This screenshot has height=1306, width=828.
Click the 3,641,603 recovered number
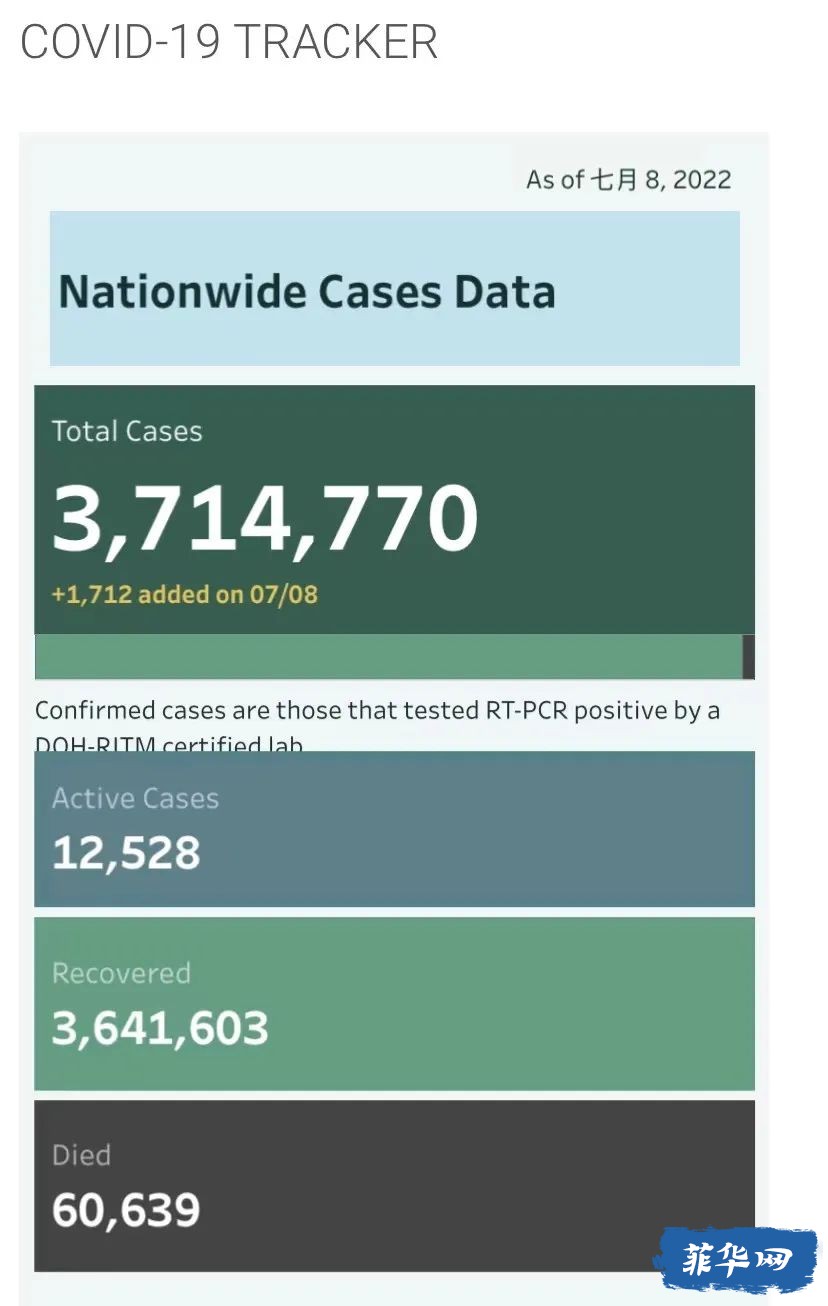coord(160,1029)
